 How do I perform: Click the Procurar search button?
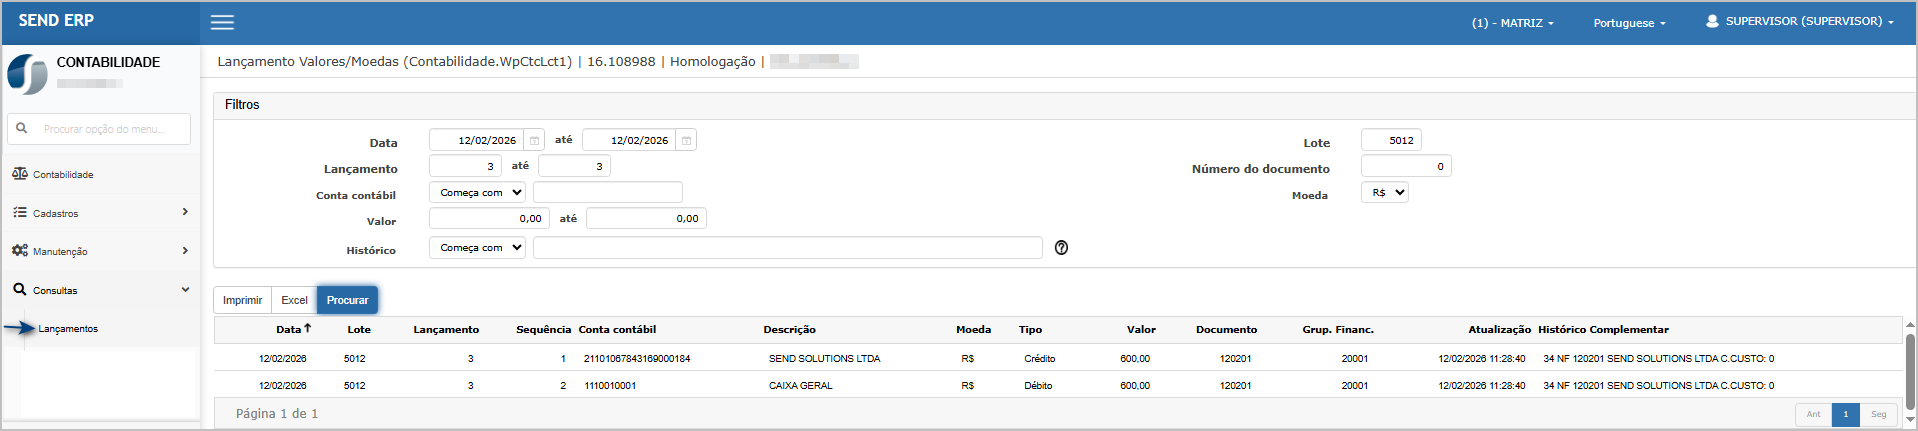point(347,300)
